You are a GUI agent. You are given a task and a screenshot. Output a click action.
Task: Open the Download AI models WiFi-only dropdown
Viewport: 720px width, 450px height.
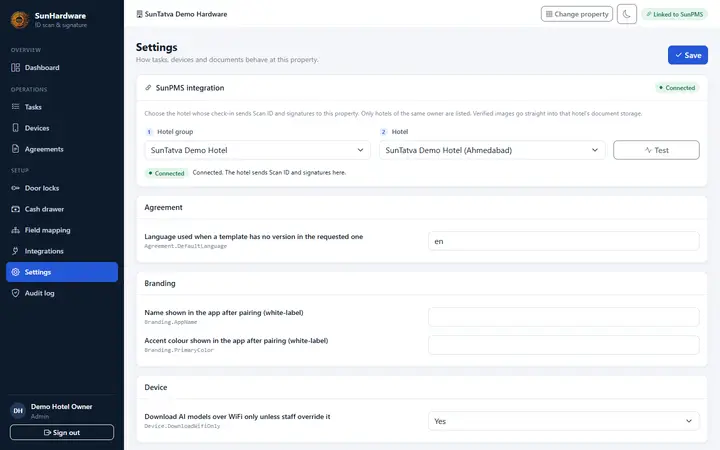(563, 421)
